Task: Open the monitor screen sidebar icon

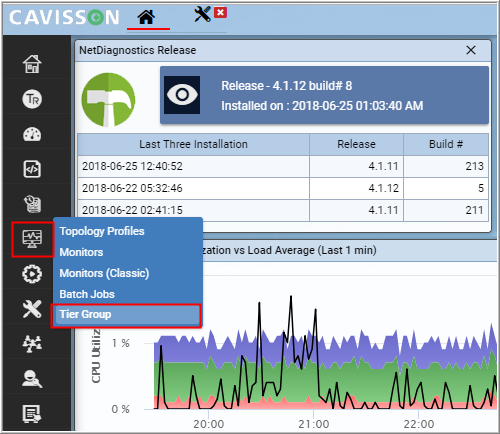Action: 32,239
